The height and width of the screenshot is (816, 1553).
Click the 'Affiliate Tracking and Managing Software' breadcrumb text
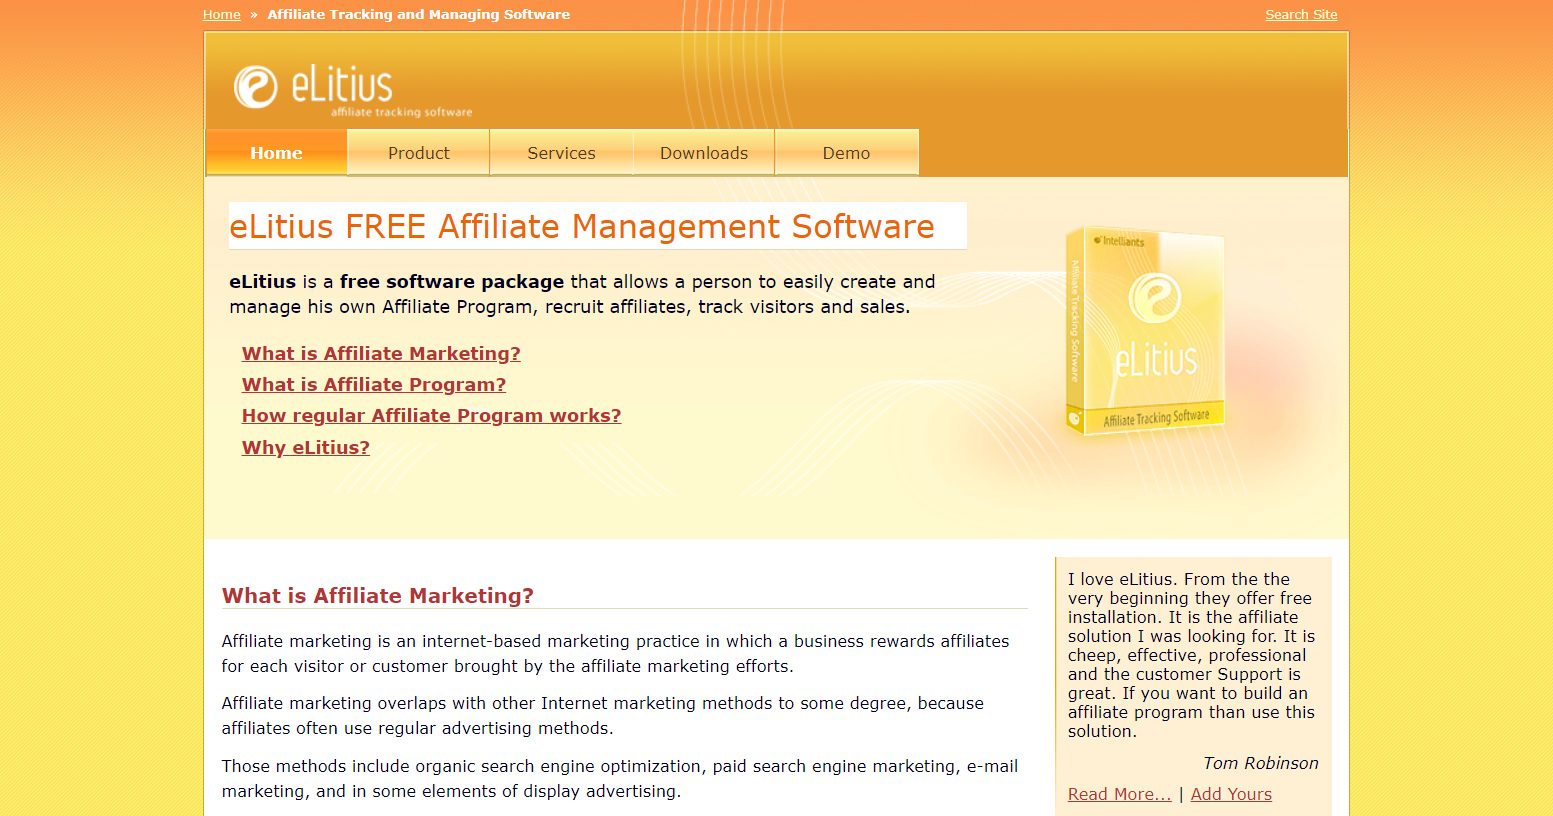click(419, 14)
